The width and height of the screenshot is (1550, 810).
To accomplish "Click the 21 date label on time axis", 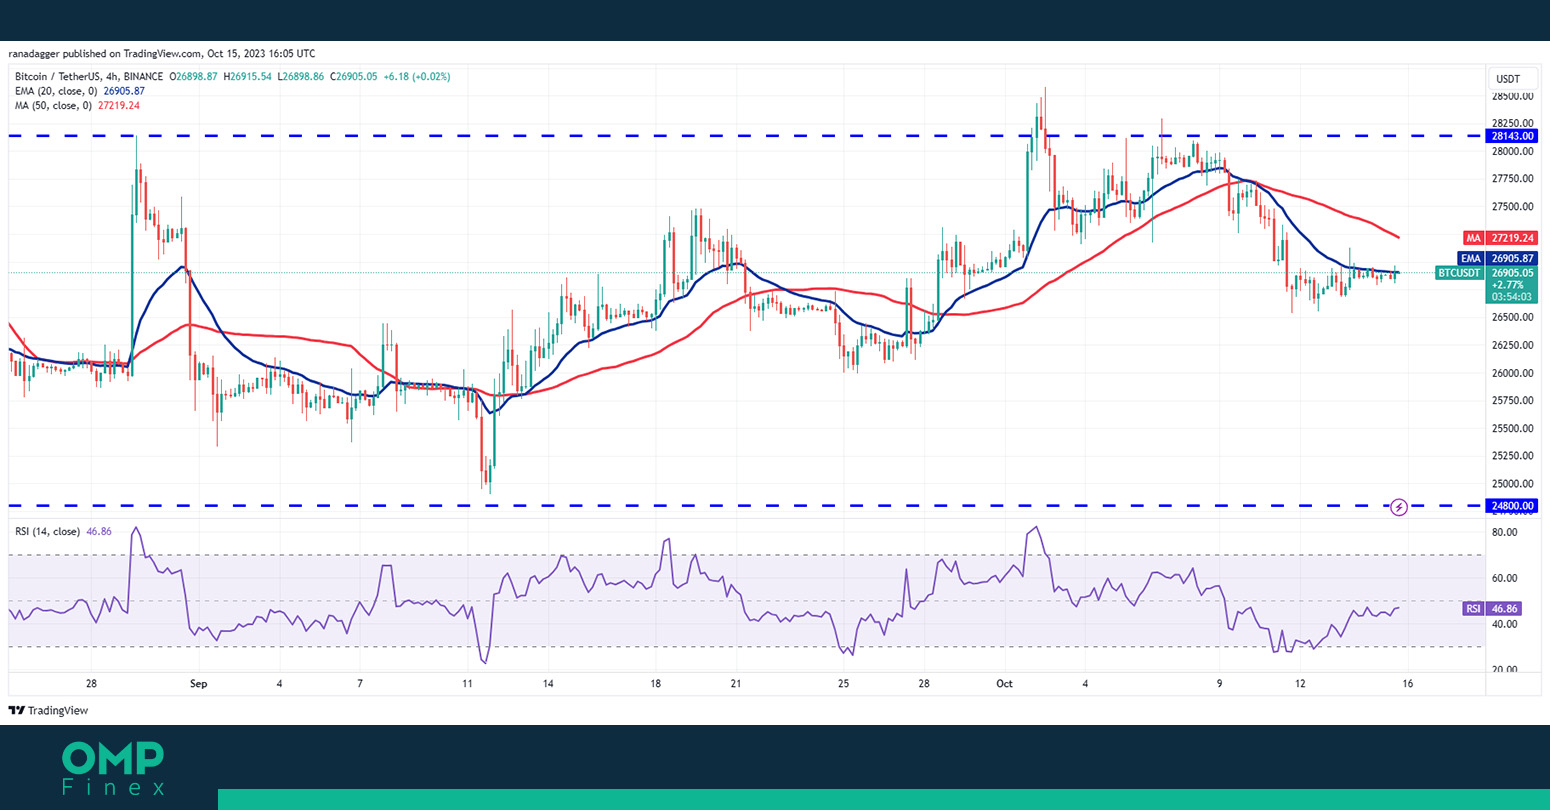I will point(736,684).
